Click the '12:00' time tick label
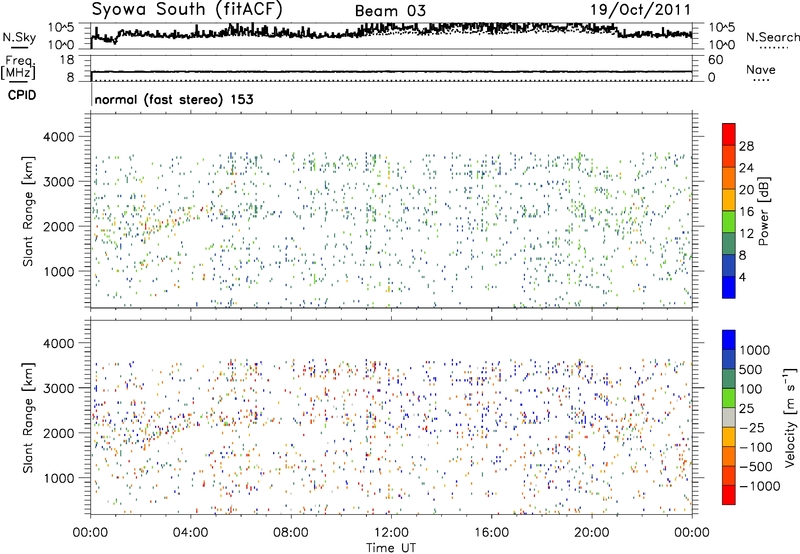The image size is (800, 554). 391,533
